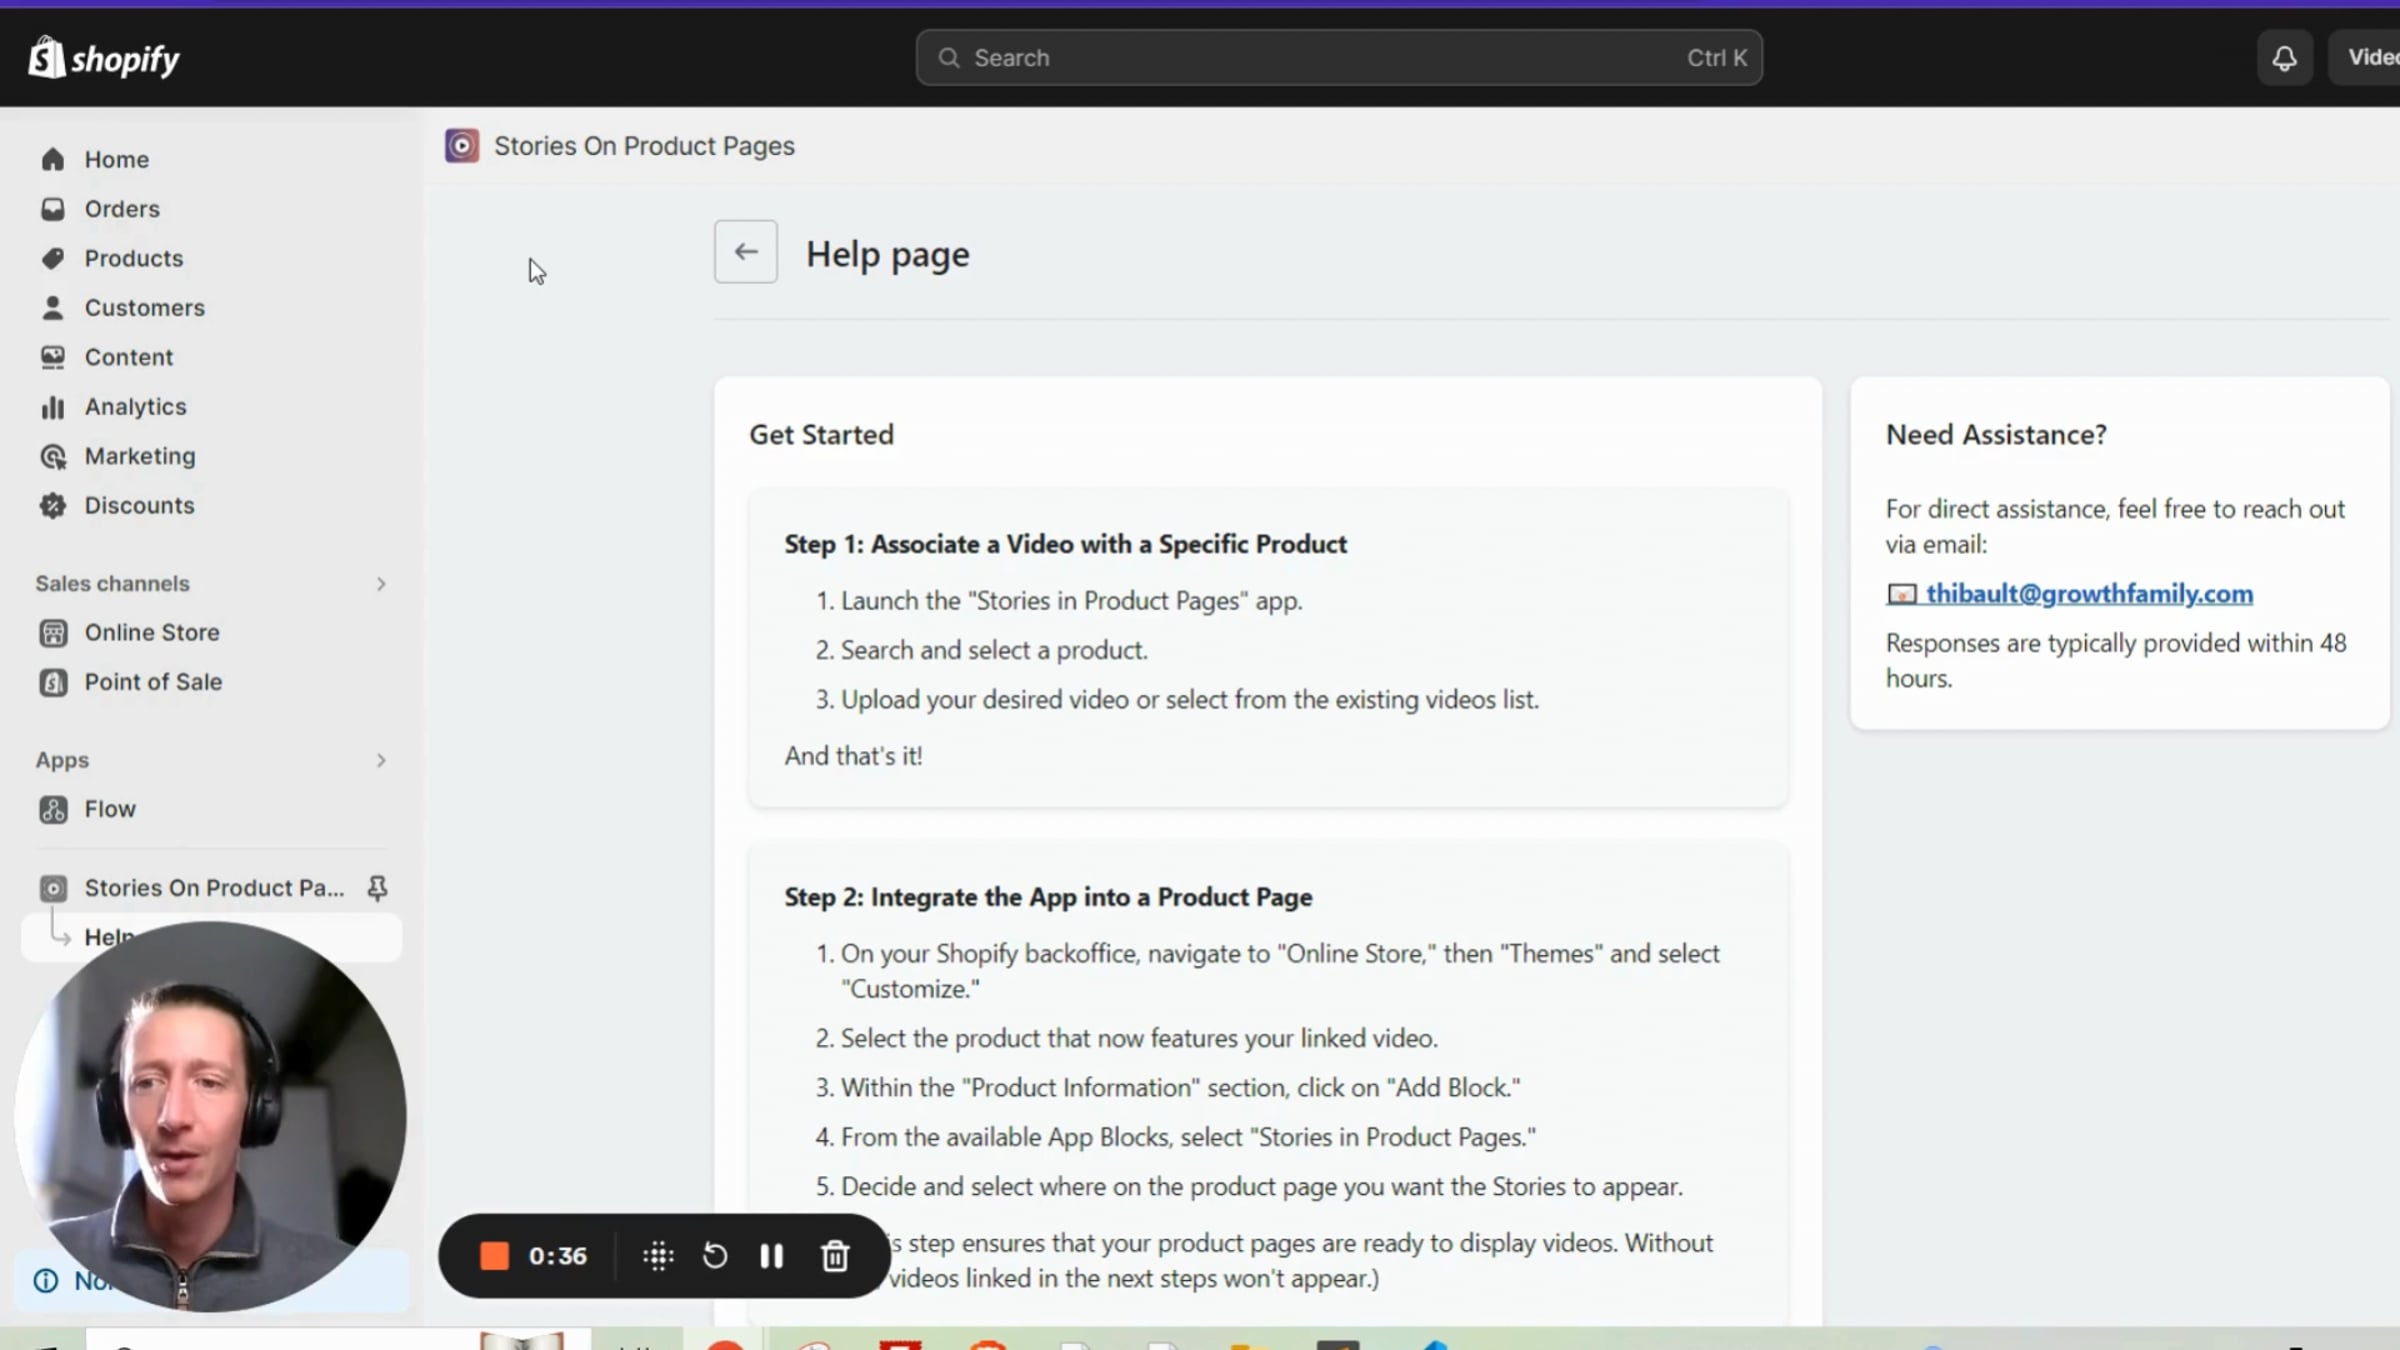Email thibault@growthfamily.com
This screenshot has height=1350, width=2400.
click(2090, 594)
